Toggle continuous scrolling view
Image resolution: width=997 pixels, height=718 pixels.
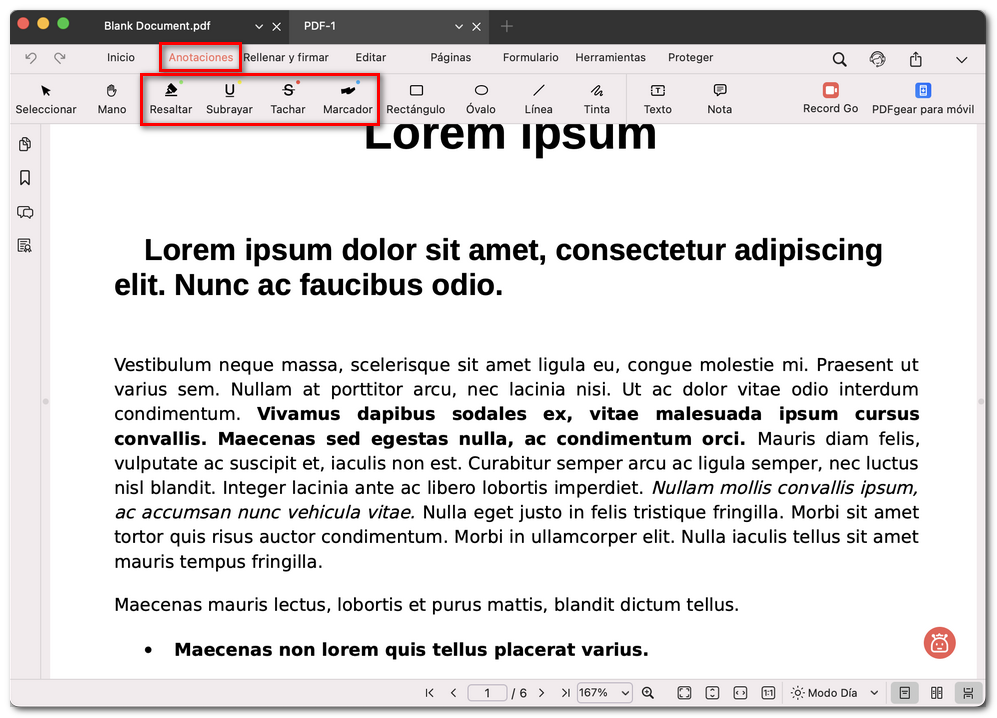pyautogui.click(x=967, y=693)
